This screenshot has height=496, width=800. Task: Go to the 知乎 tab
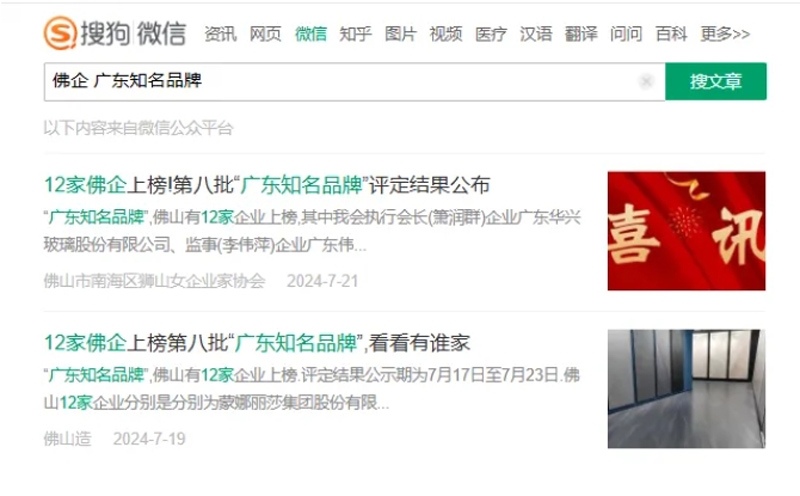point(356,34)
